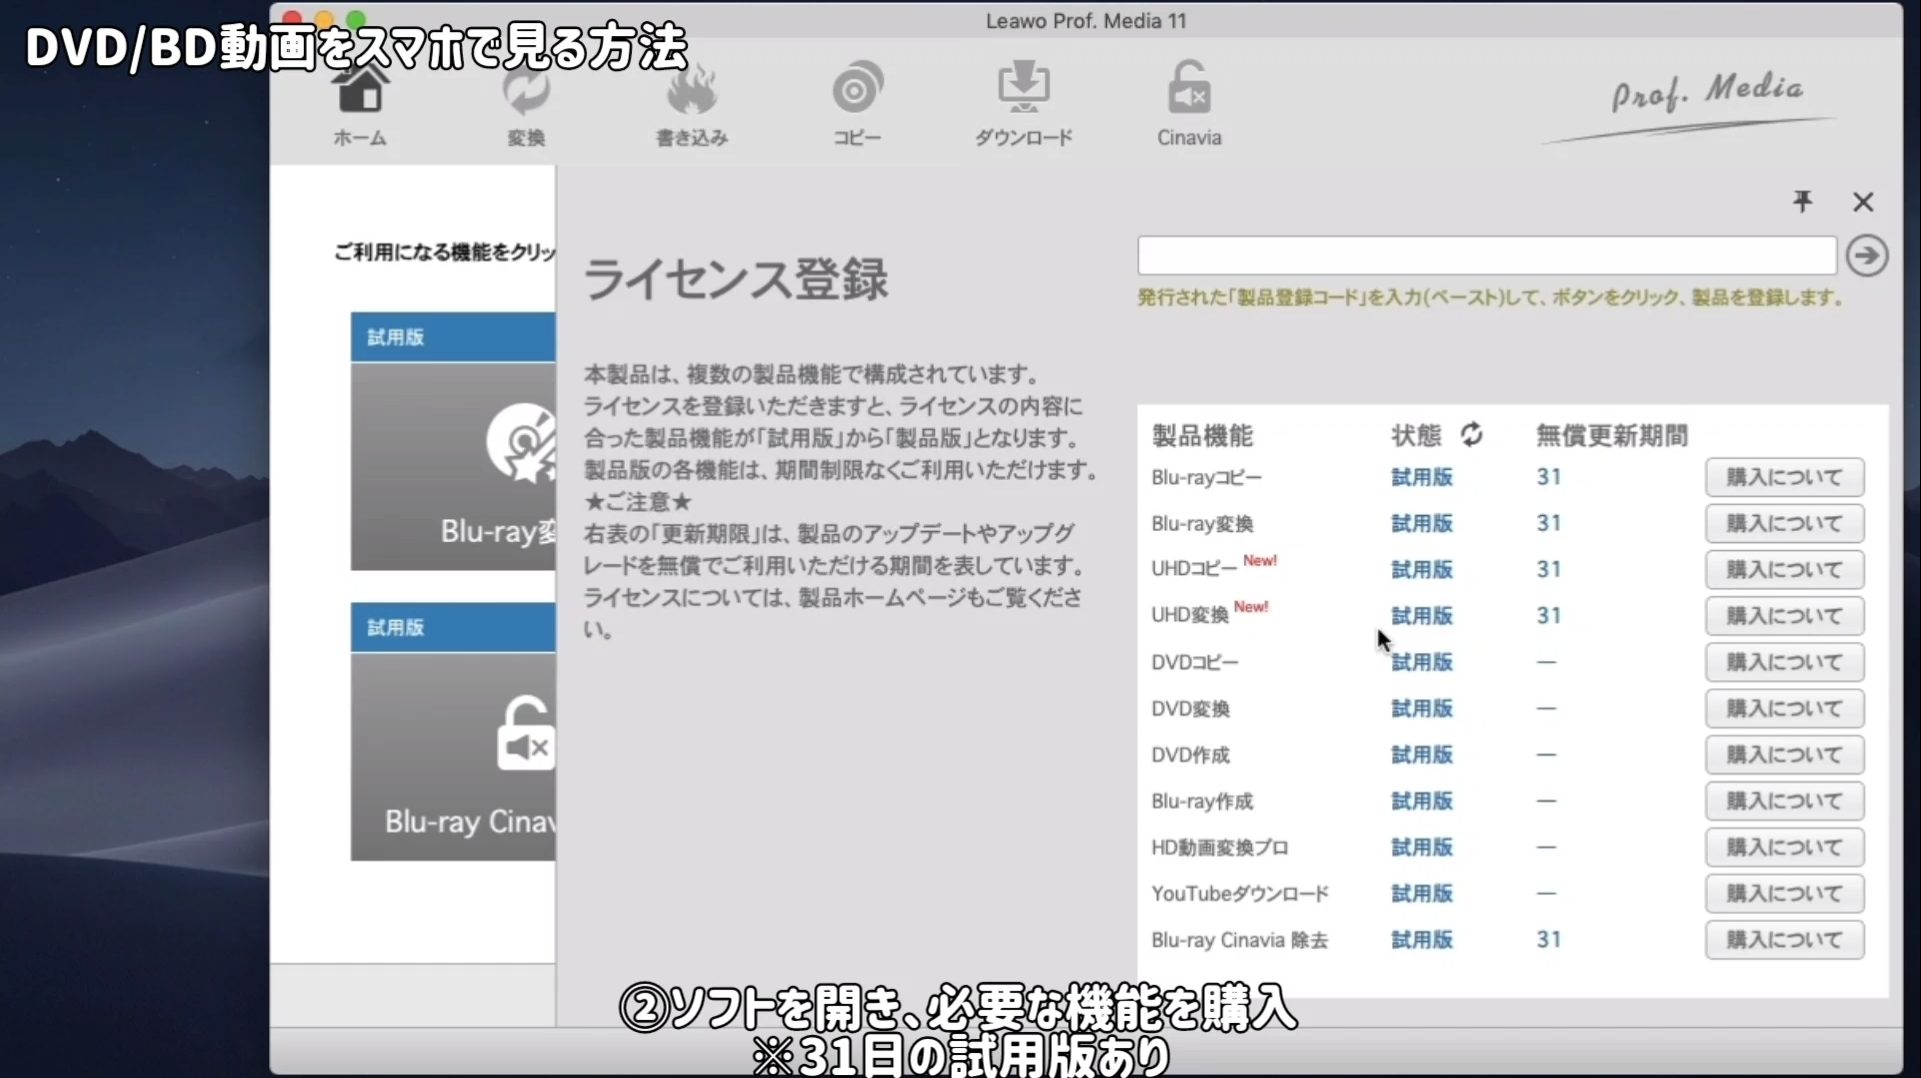The image size is (1921, 1078).
Task: Pin the license registration panel
Action: (x=1802, y=202)
